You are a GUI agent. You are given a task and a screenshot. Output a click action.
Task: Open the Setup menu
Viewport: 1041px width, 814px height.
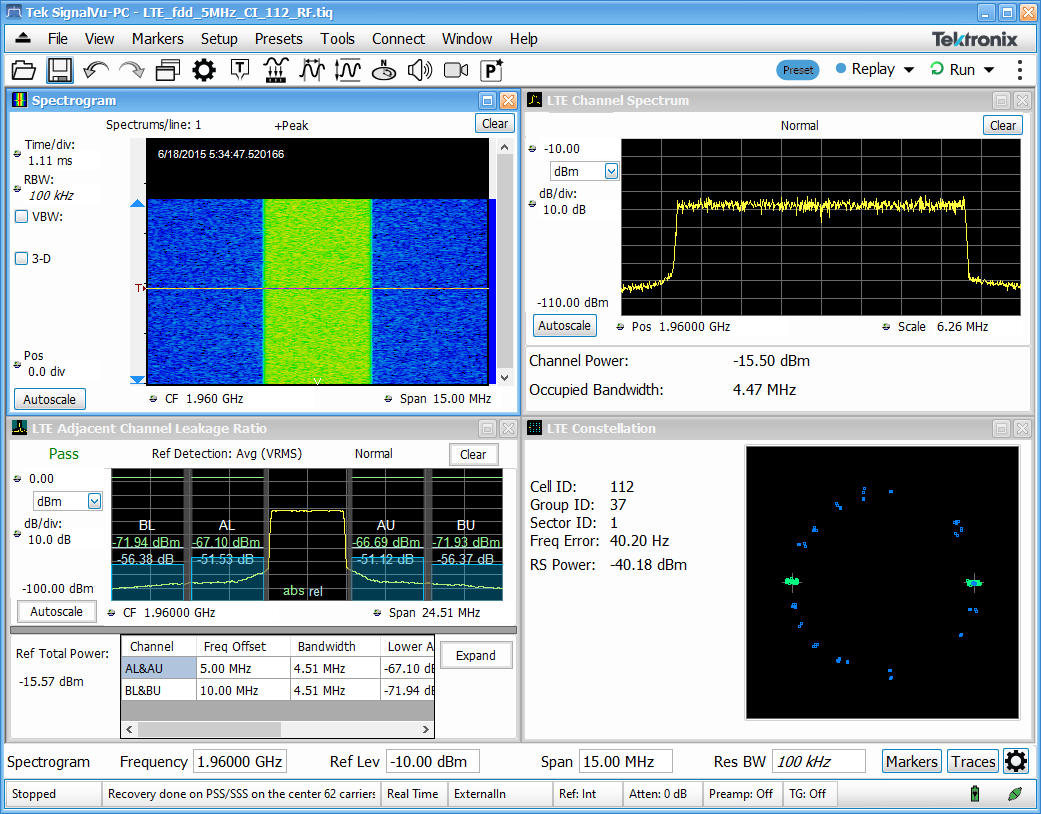point(219,39)
